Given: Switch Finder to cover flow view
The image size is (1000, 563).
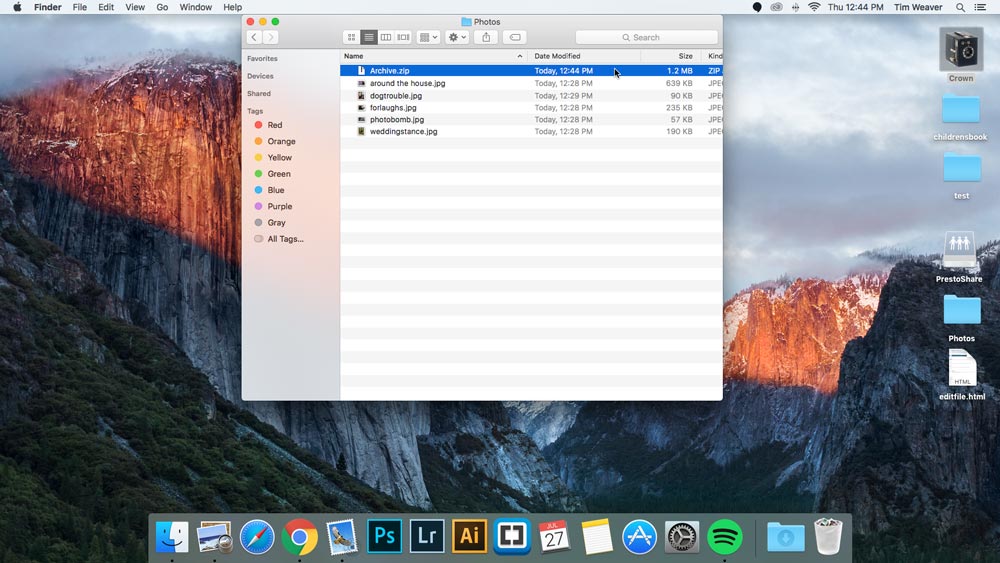Looking at the screenshot, I should coord(403,38).
